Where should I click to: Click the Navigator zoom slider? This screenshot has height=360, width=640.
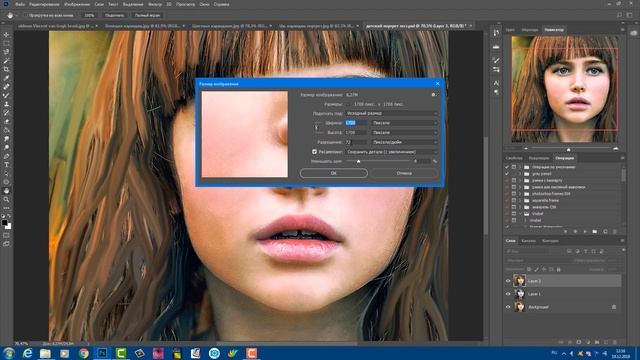click(569, 149)
